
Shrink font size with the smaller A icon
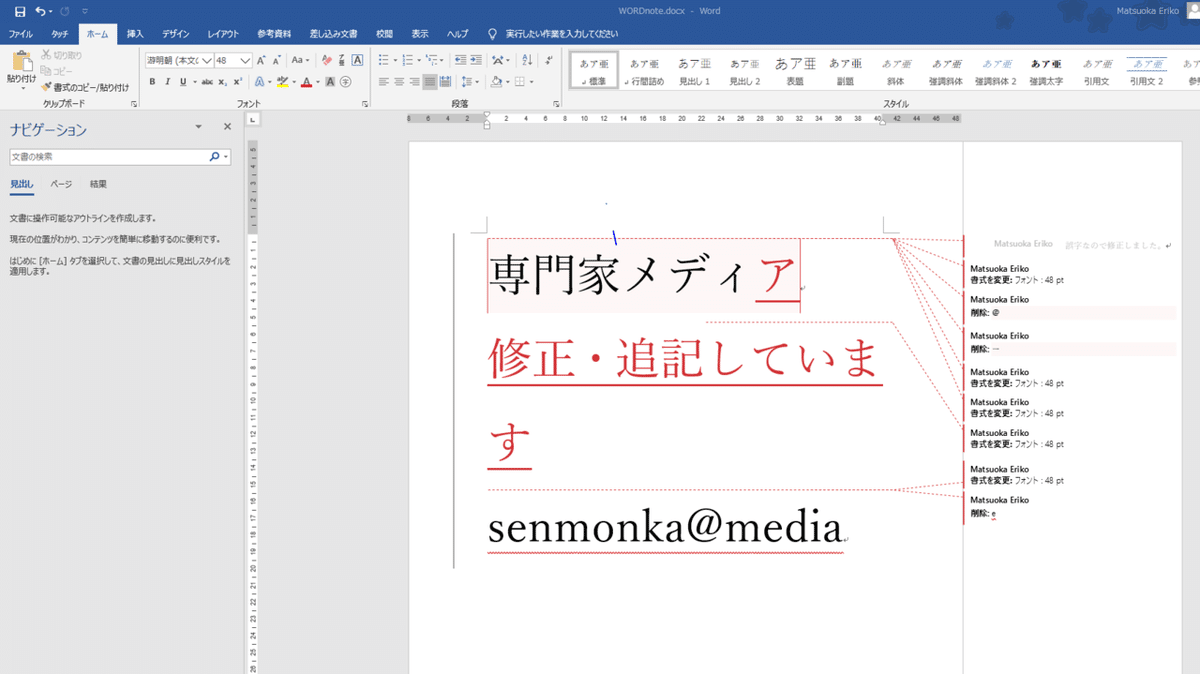click(278, 60)
